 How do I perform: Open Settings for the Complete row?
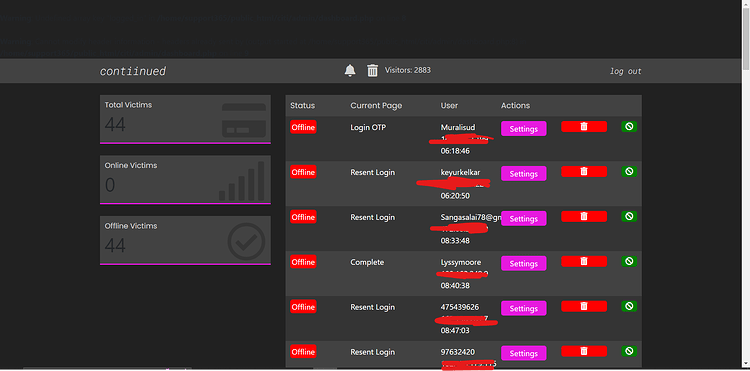pyautogui.click(x=524, y=263)
